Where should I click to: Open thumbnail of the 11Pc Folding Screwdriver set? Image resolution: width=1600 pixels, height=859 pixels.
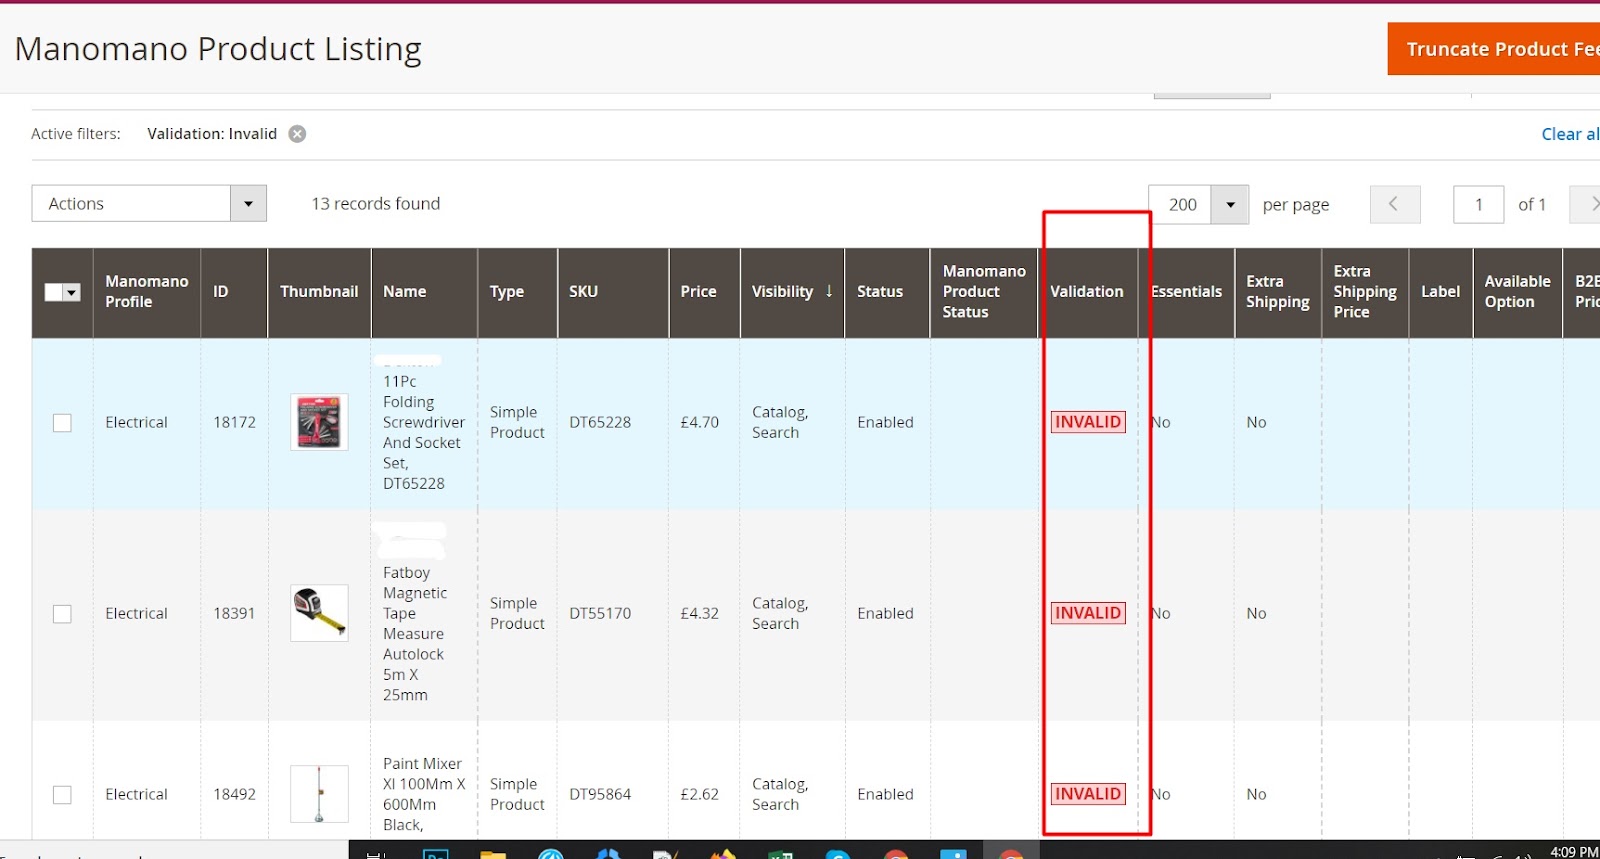pyautogui.click(x=319, y=422)
